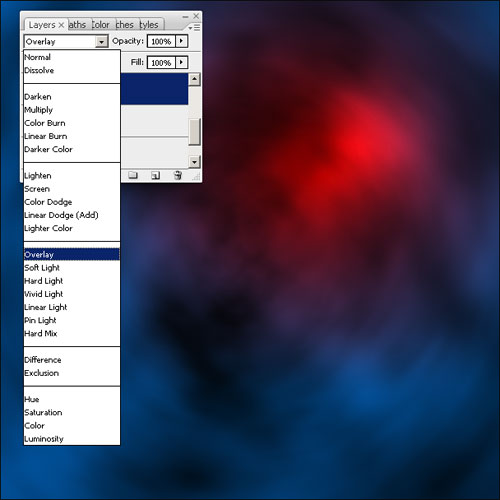
Task: Expand the Opacity slider arrow
Action: coord(181,41)
